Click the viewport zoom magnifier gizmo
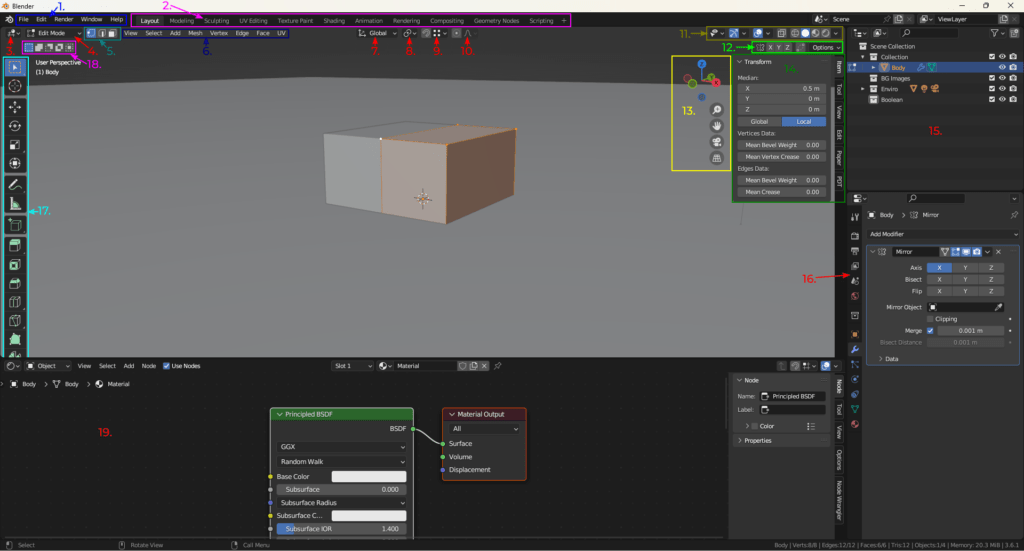1024x551 pixels. [717, 110]
